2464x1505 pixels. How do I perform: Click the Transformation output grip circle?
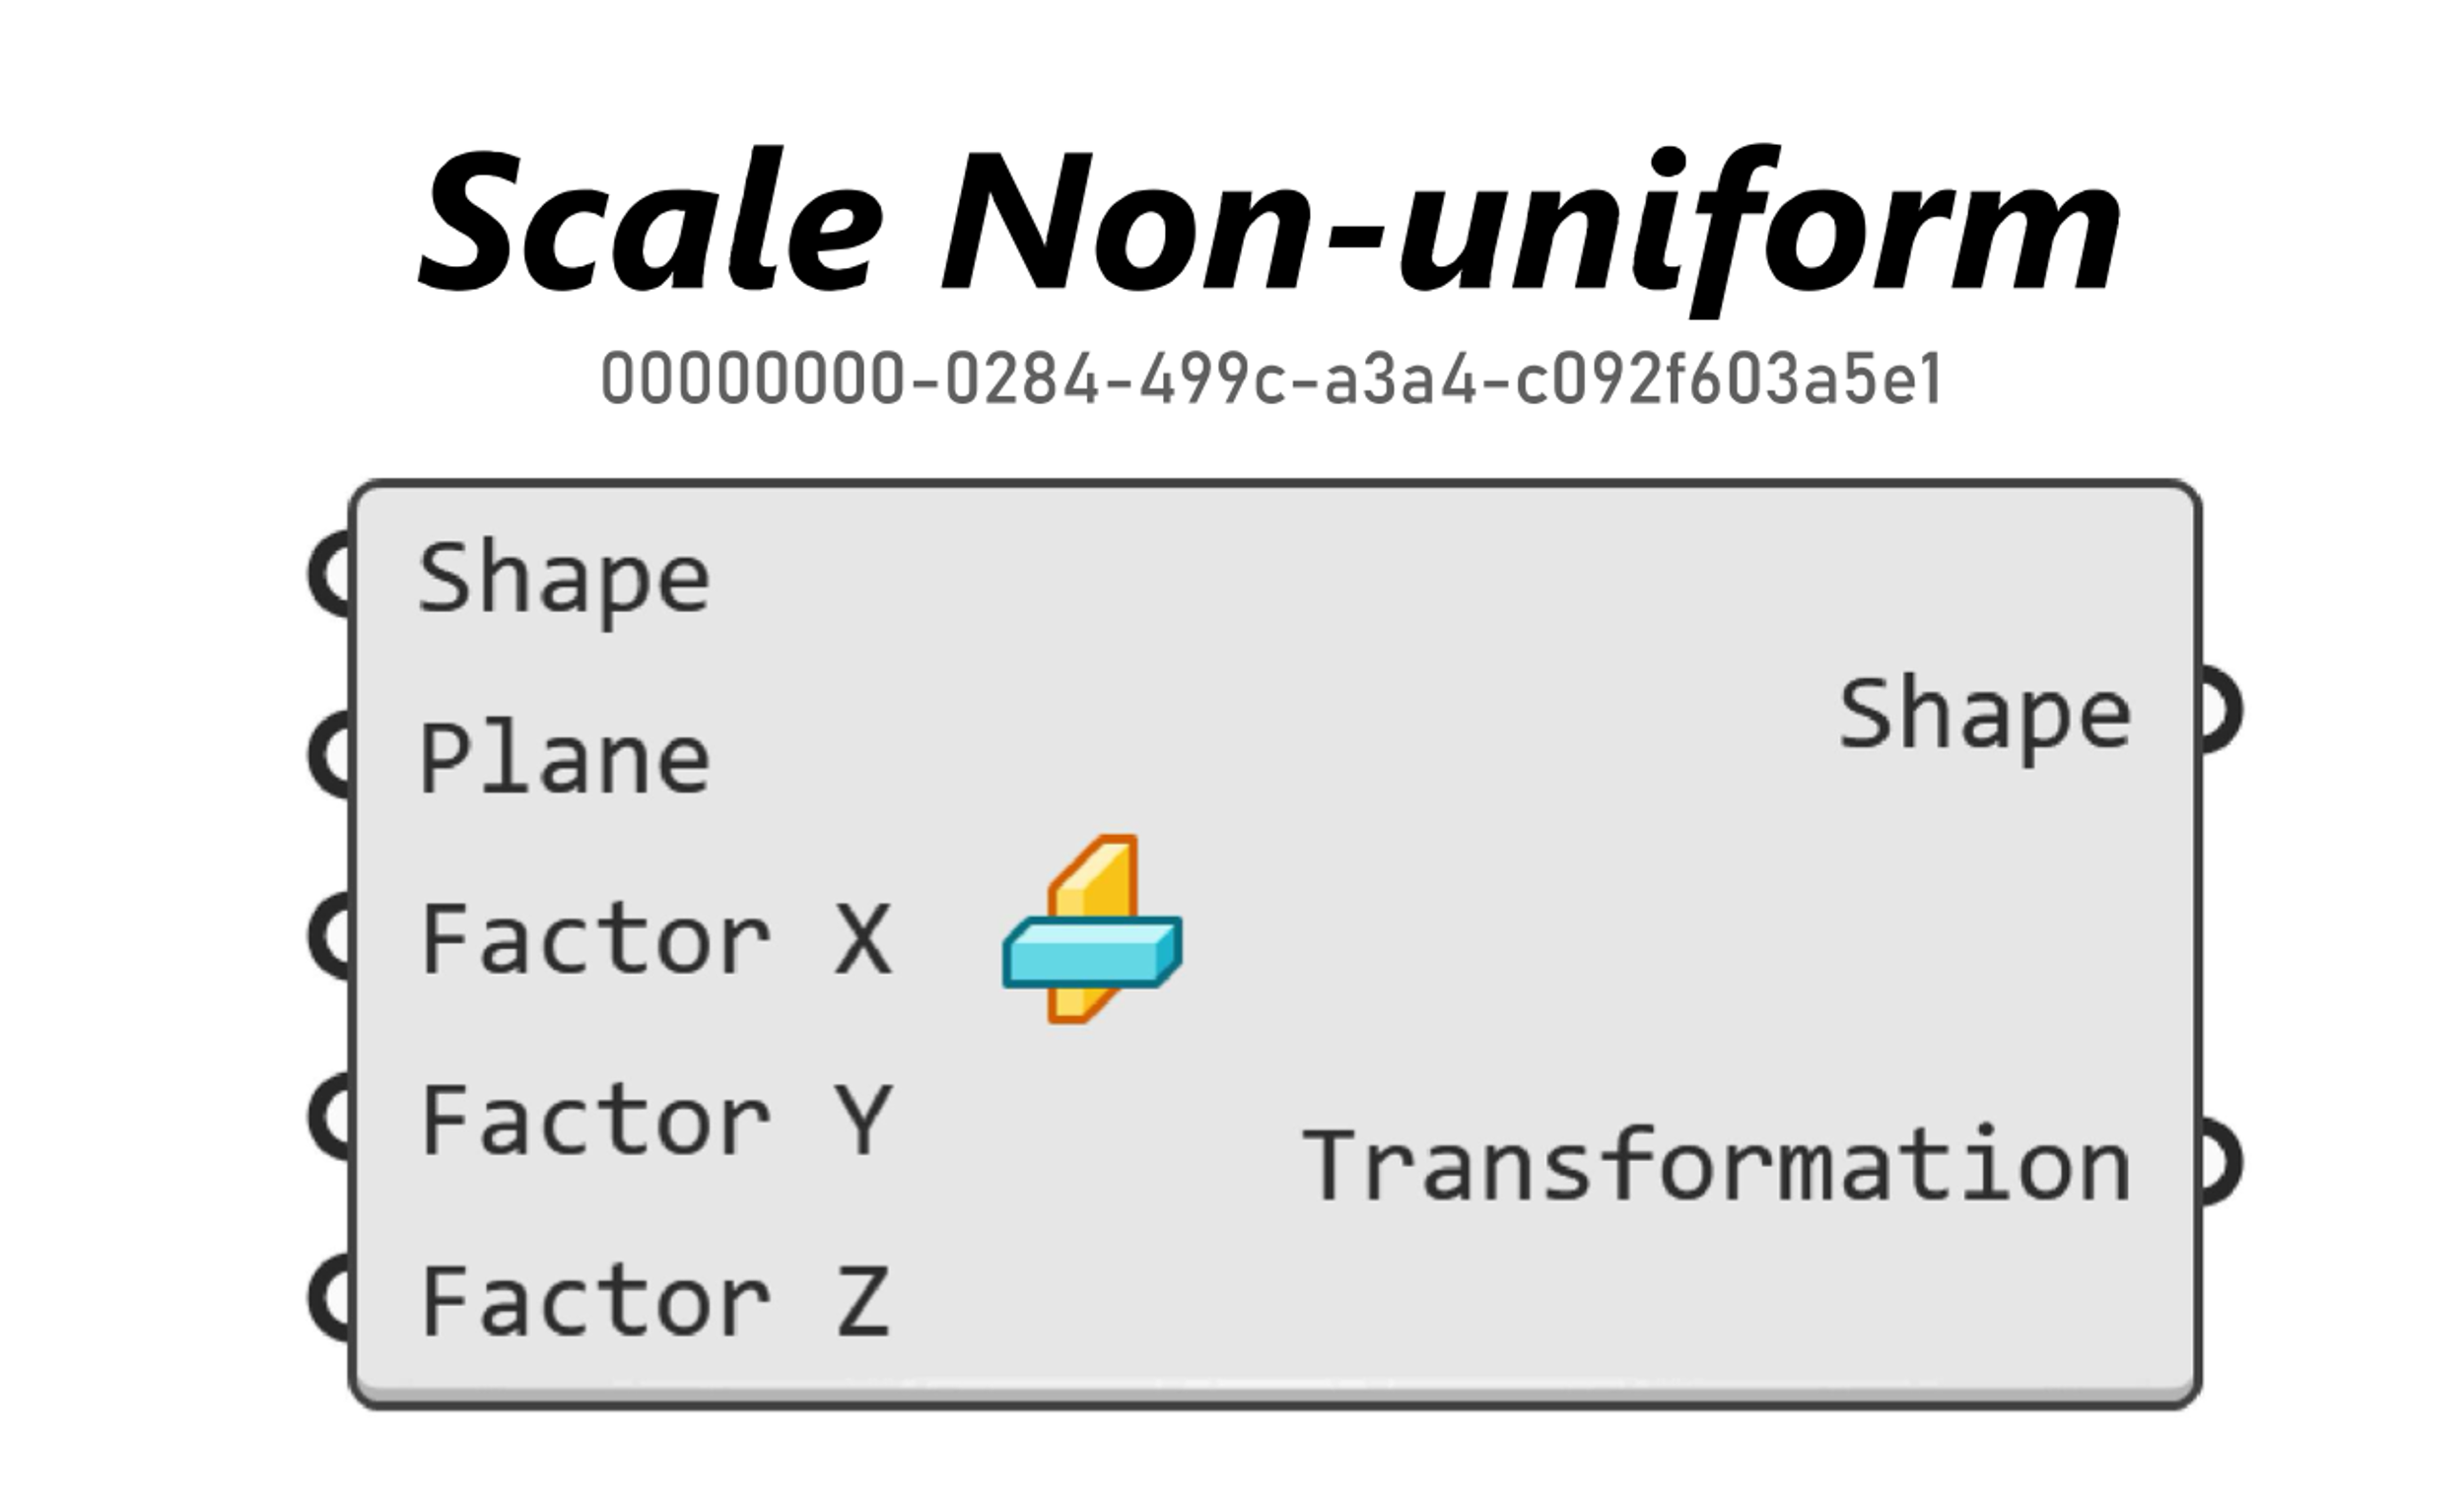[2219, 1163]
